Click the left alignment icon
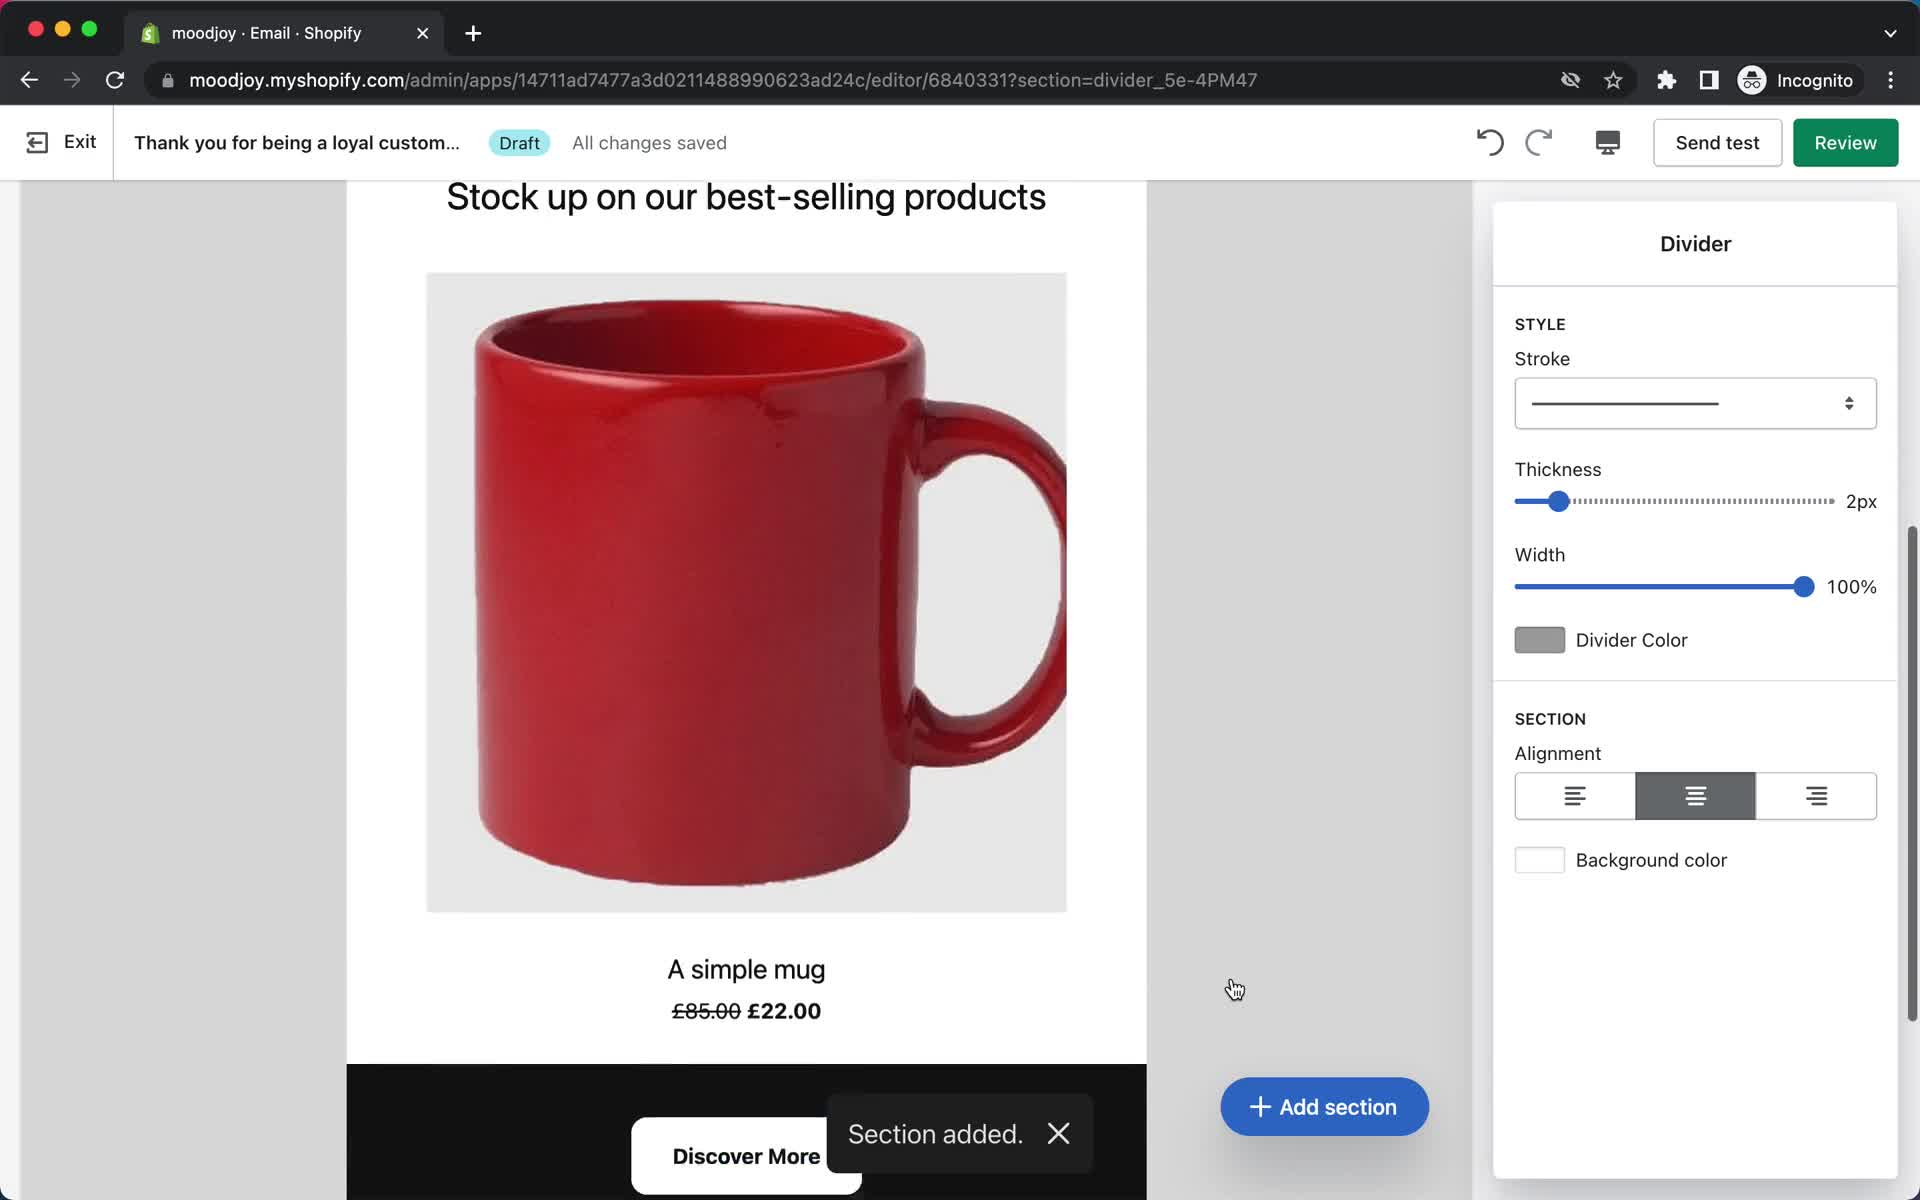 pos(1573,796)
